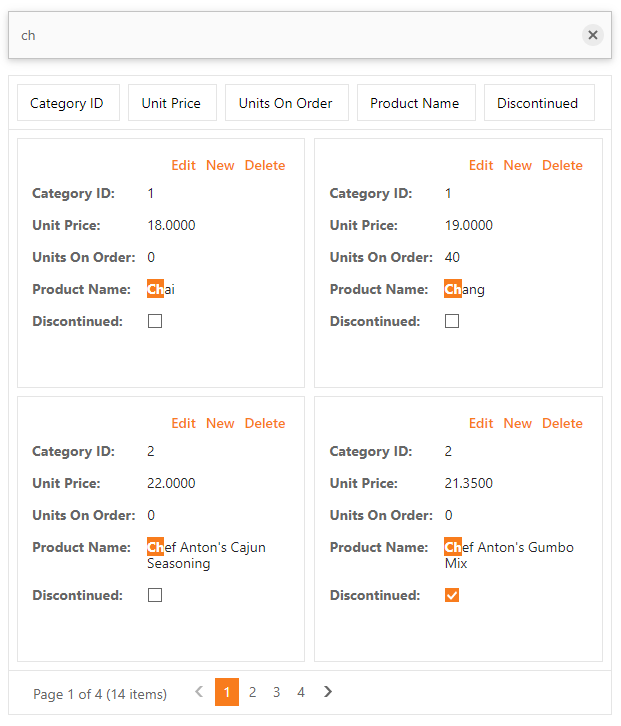
Task: Sort by the Units On Order header
Action: pos(287,103)
